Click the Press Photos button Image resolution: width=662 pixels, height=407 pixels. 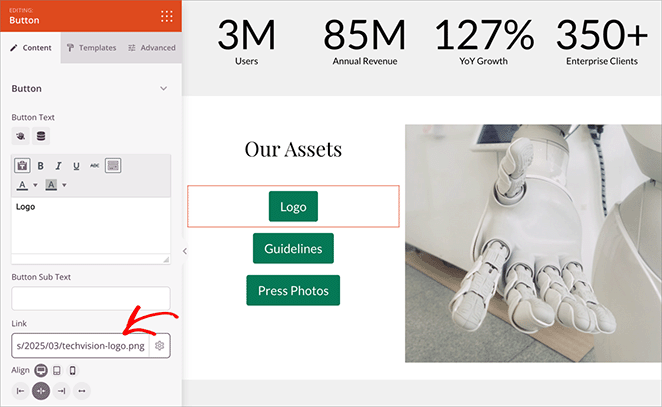click(293, 290)
